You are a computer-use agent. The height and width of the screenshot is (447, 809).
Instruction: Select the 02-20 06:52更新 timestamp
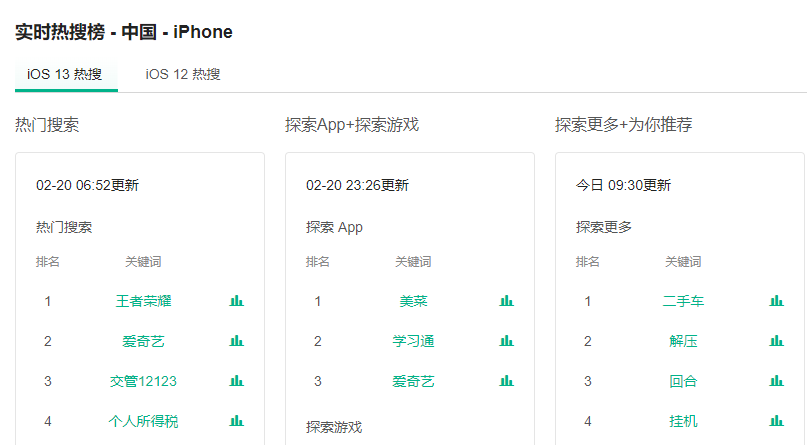[87, 185]
